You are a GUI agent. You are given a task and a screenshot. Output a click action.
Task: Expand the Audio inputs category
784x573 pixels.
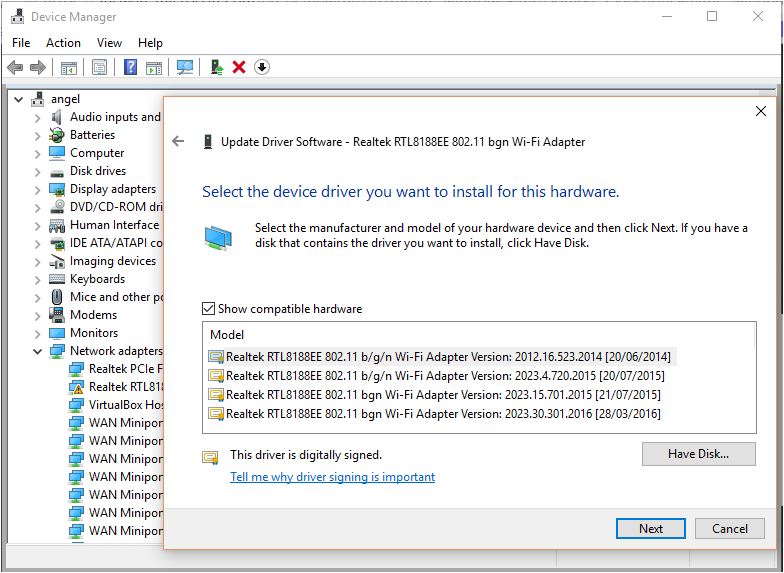click(38, 118)
